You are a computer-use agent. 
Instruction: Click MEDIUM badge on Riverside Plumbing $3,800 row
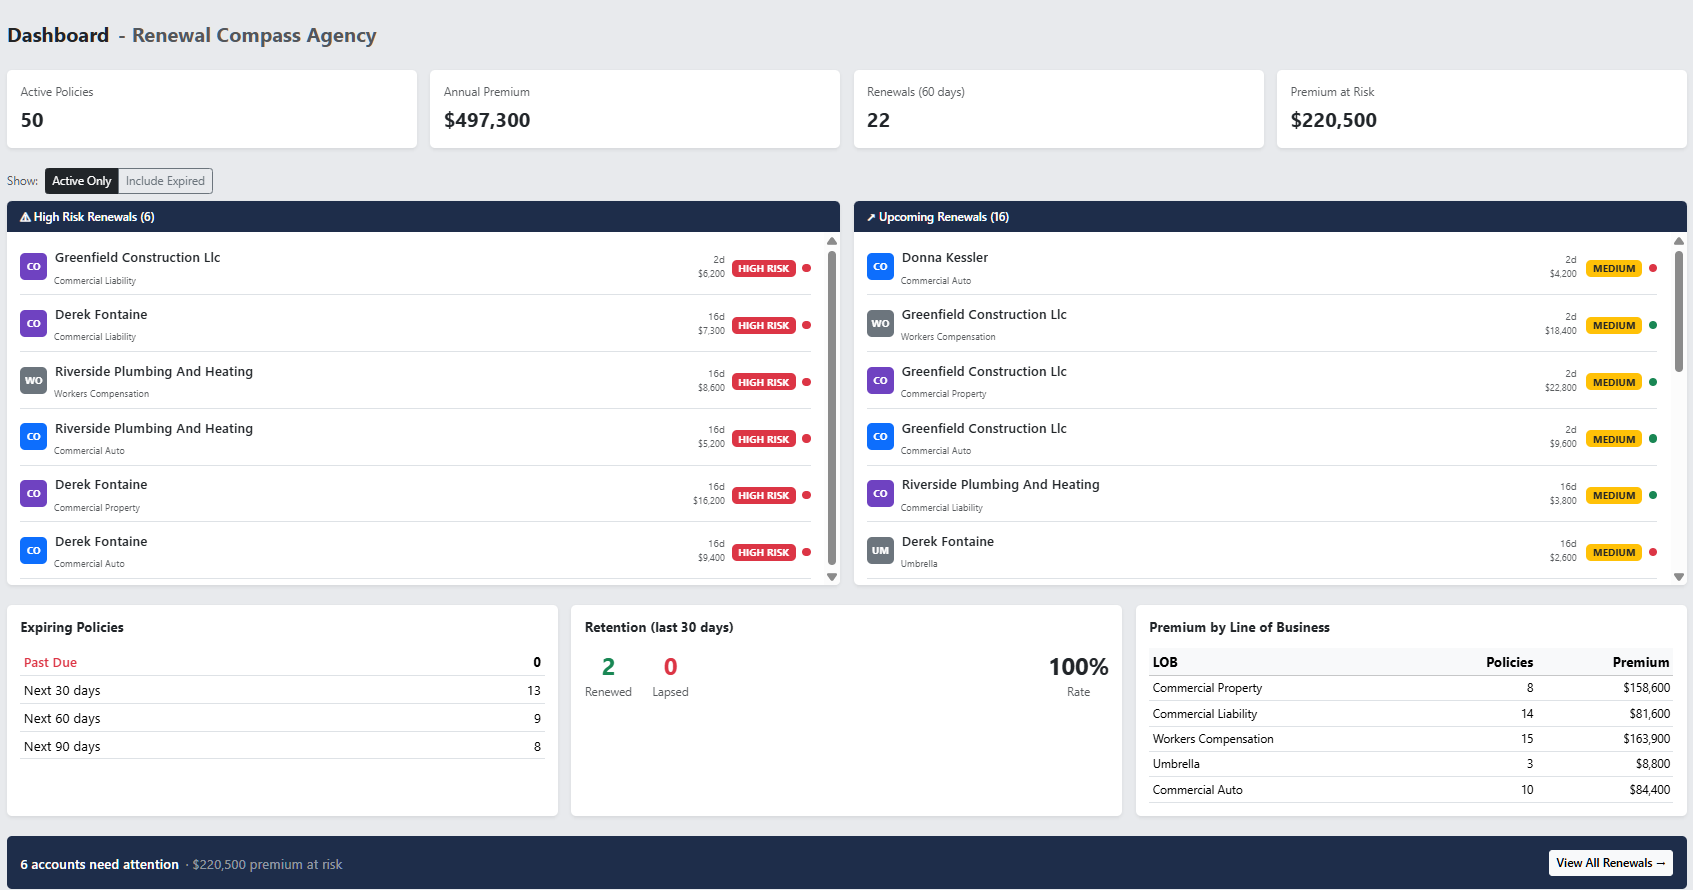[x=1614, y=495]
